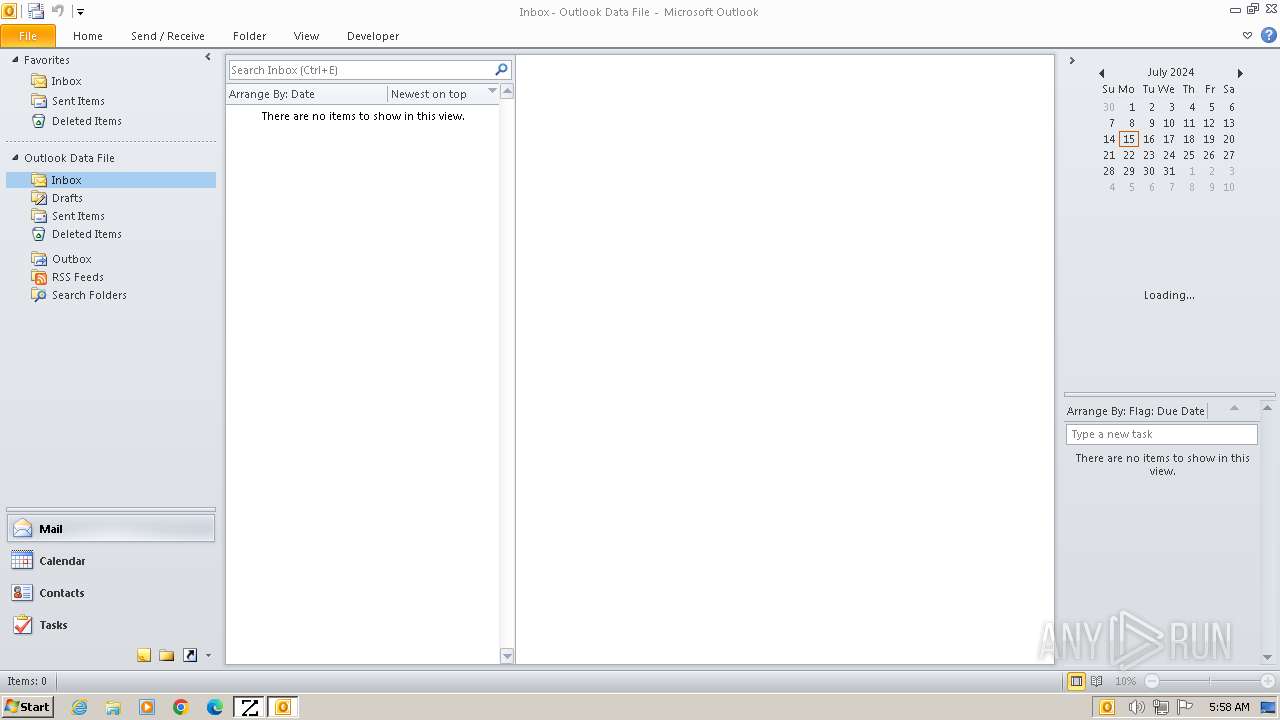
Task: Open the Windows Start menu
Action: (28, 707)
